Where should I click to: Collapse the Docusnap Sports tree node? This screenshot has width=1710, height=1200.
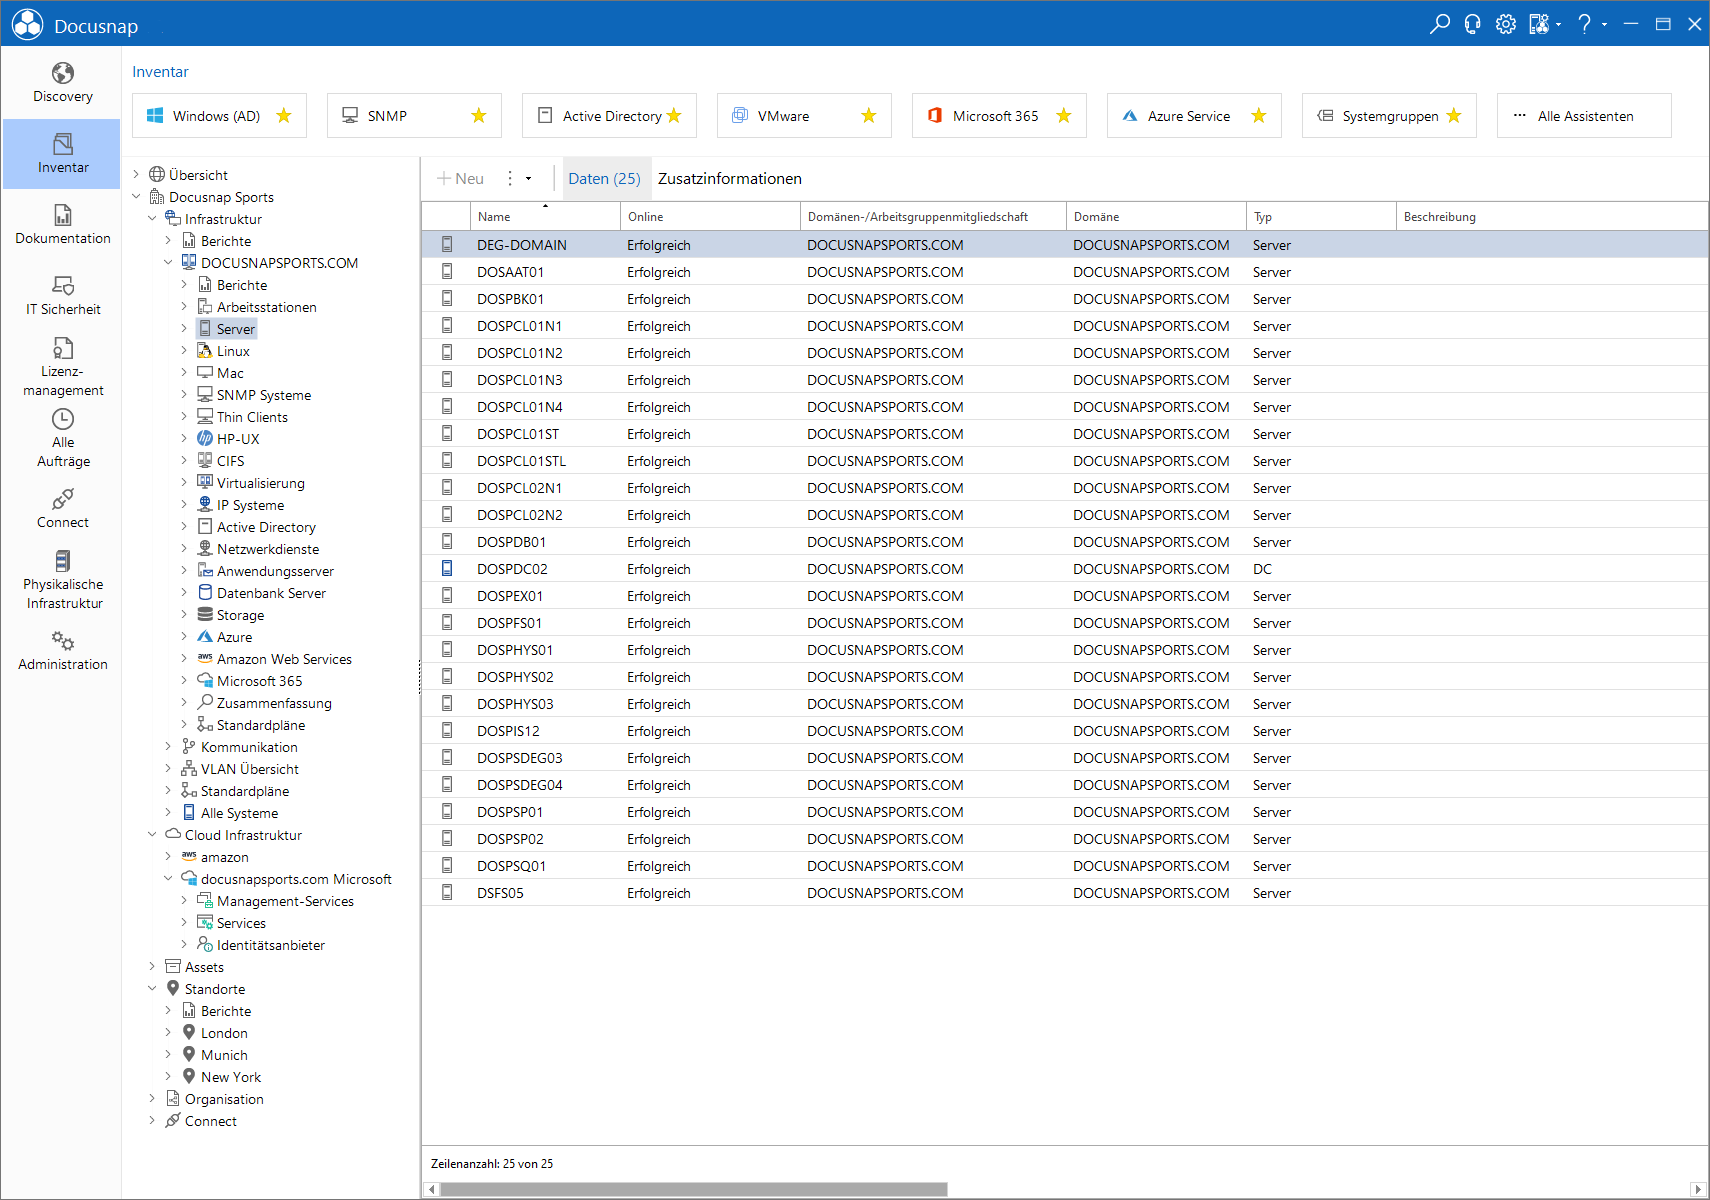coord(137,197)
